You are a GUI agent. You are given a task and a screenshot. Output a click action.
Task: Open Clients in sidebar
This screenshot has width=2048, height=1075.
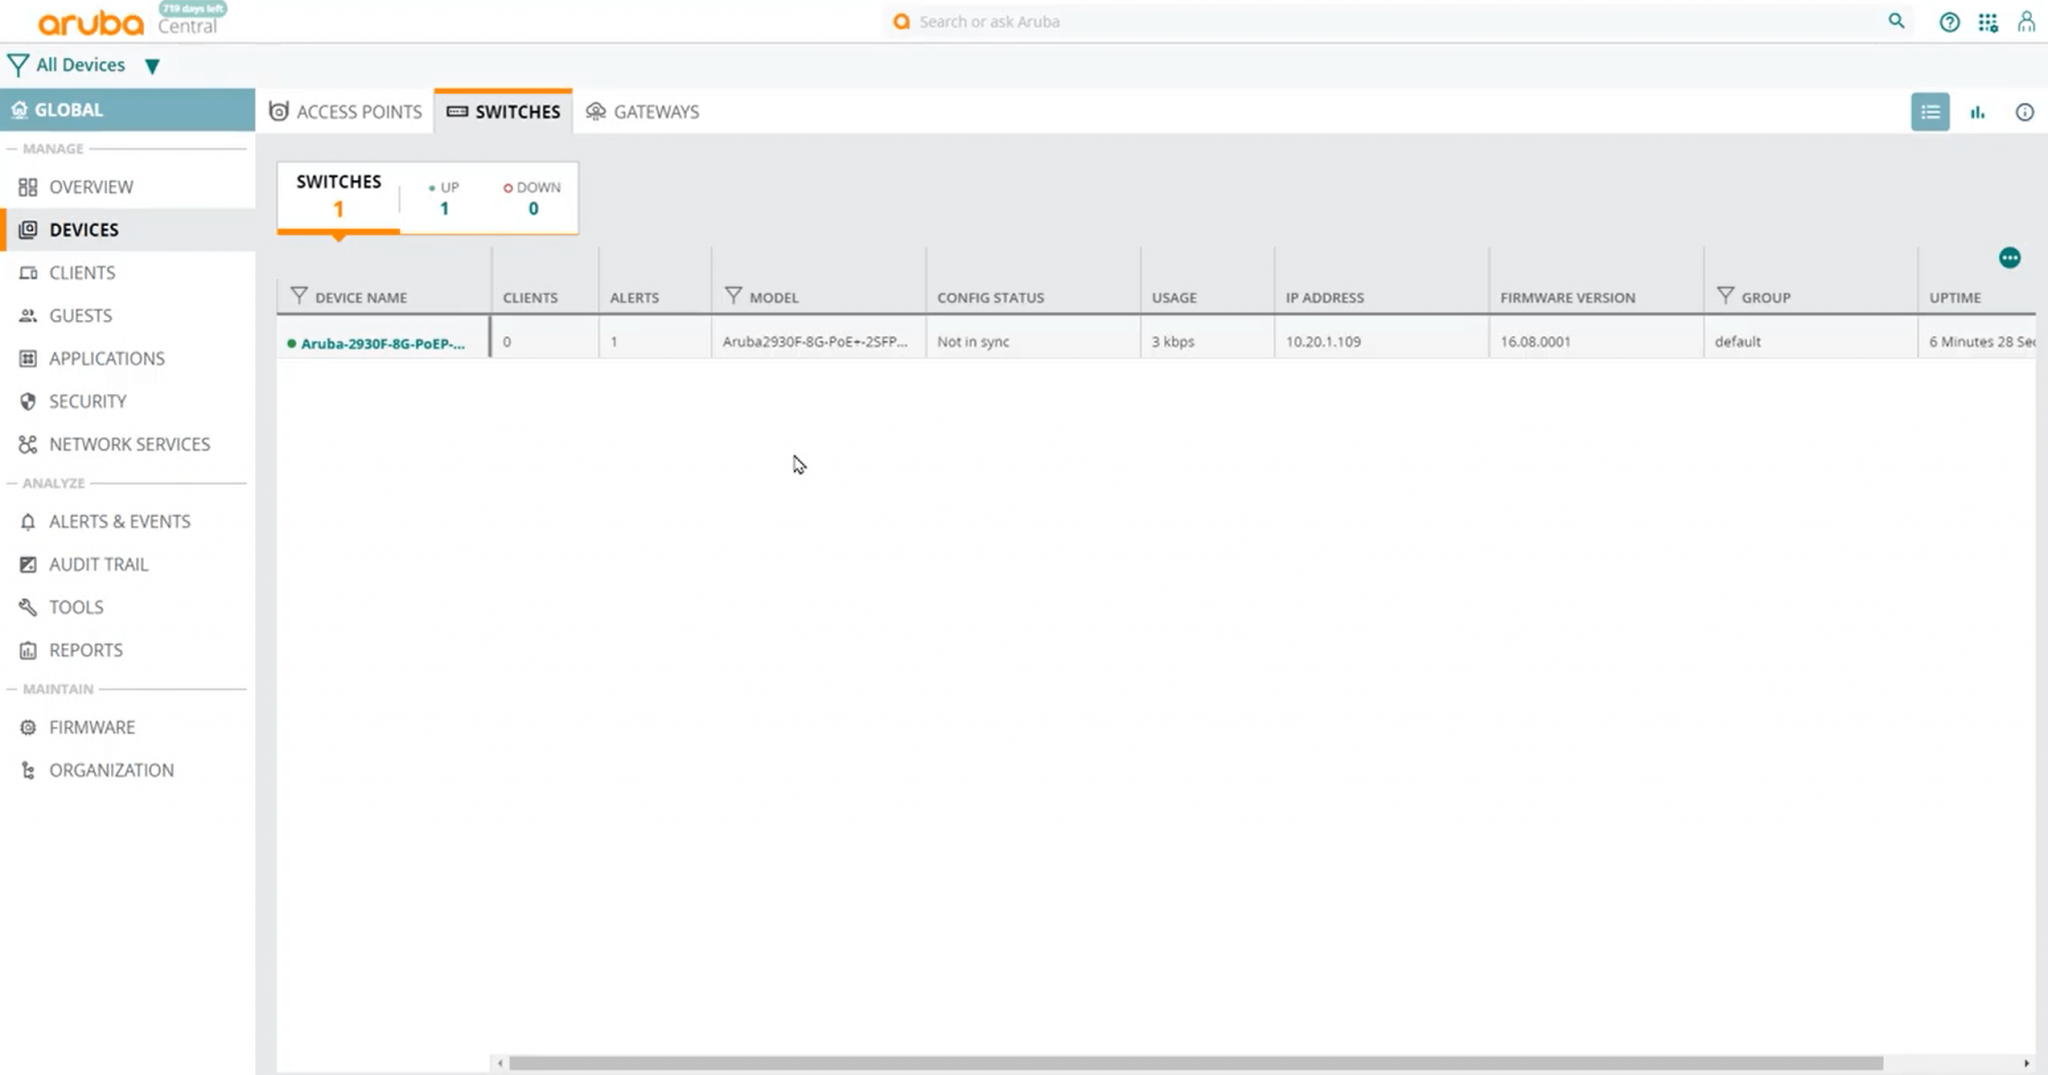click(128, 273)
